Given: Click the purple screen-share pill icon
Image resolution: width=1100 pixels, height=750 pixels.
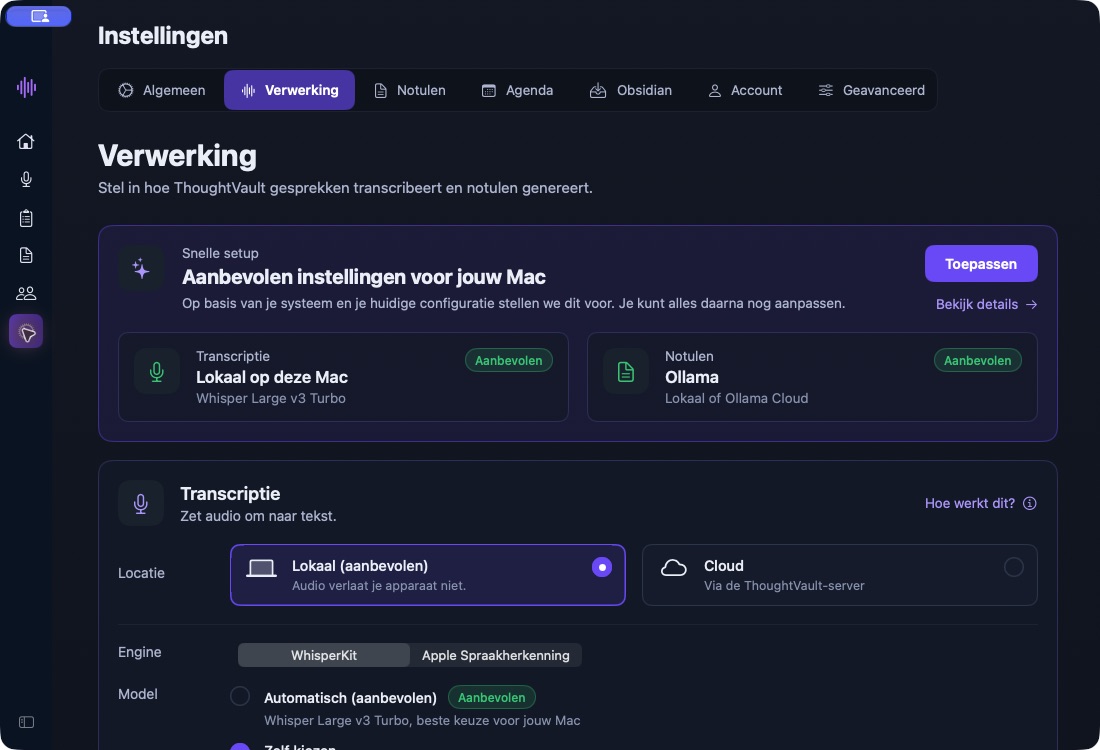Looking at the screenshot, I should coord(39,16).
